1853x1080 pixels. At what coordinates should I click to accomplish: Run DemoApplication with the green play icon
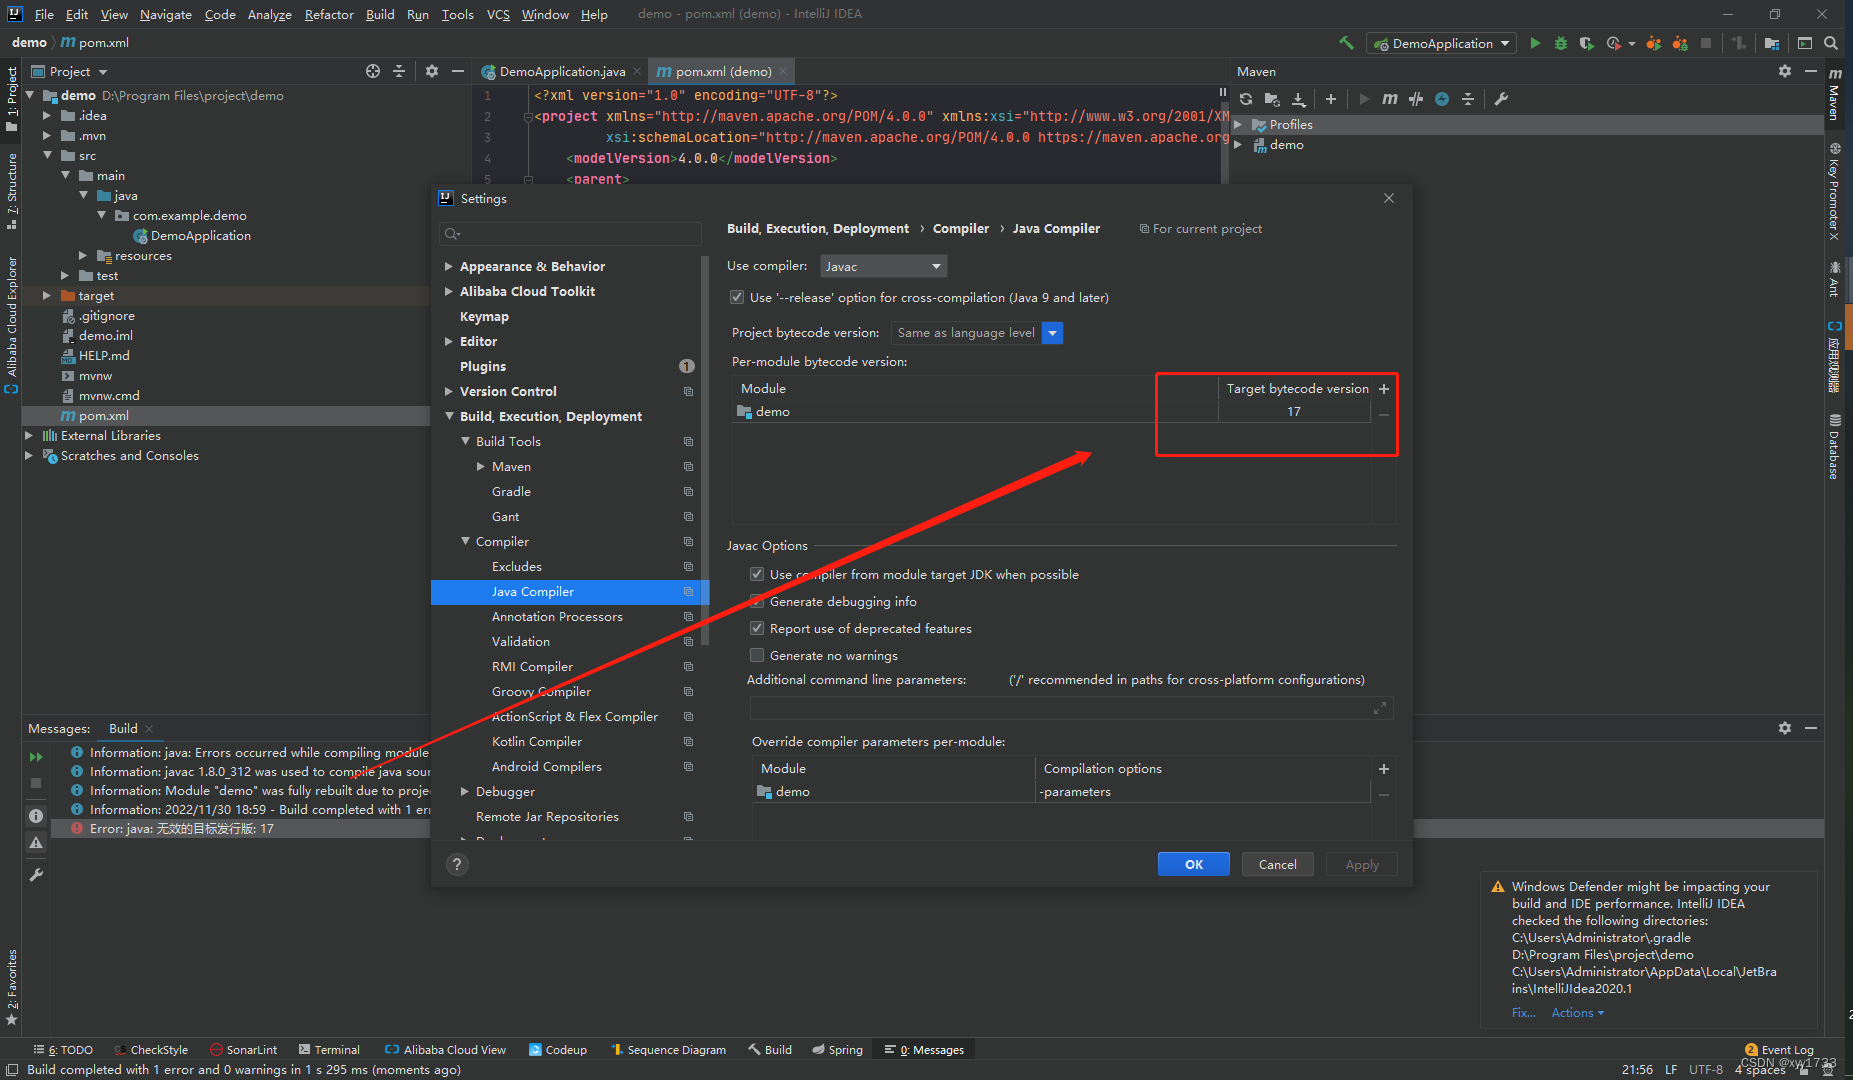[1535, 43]
